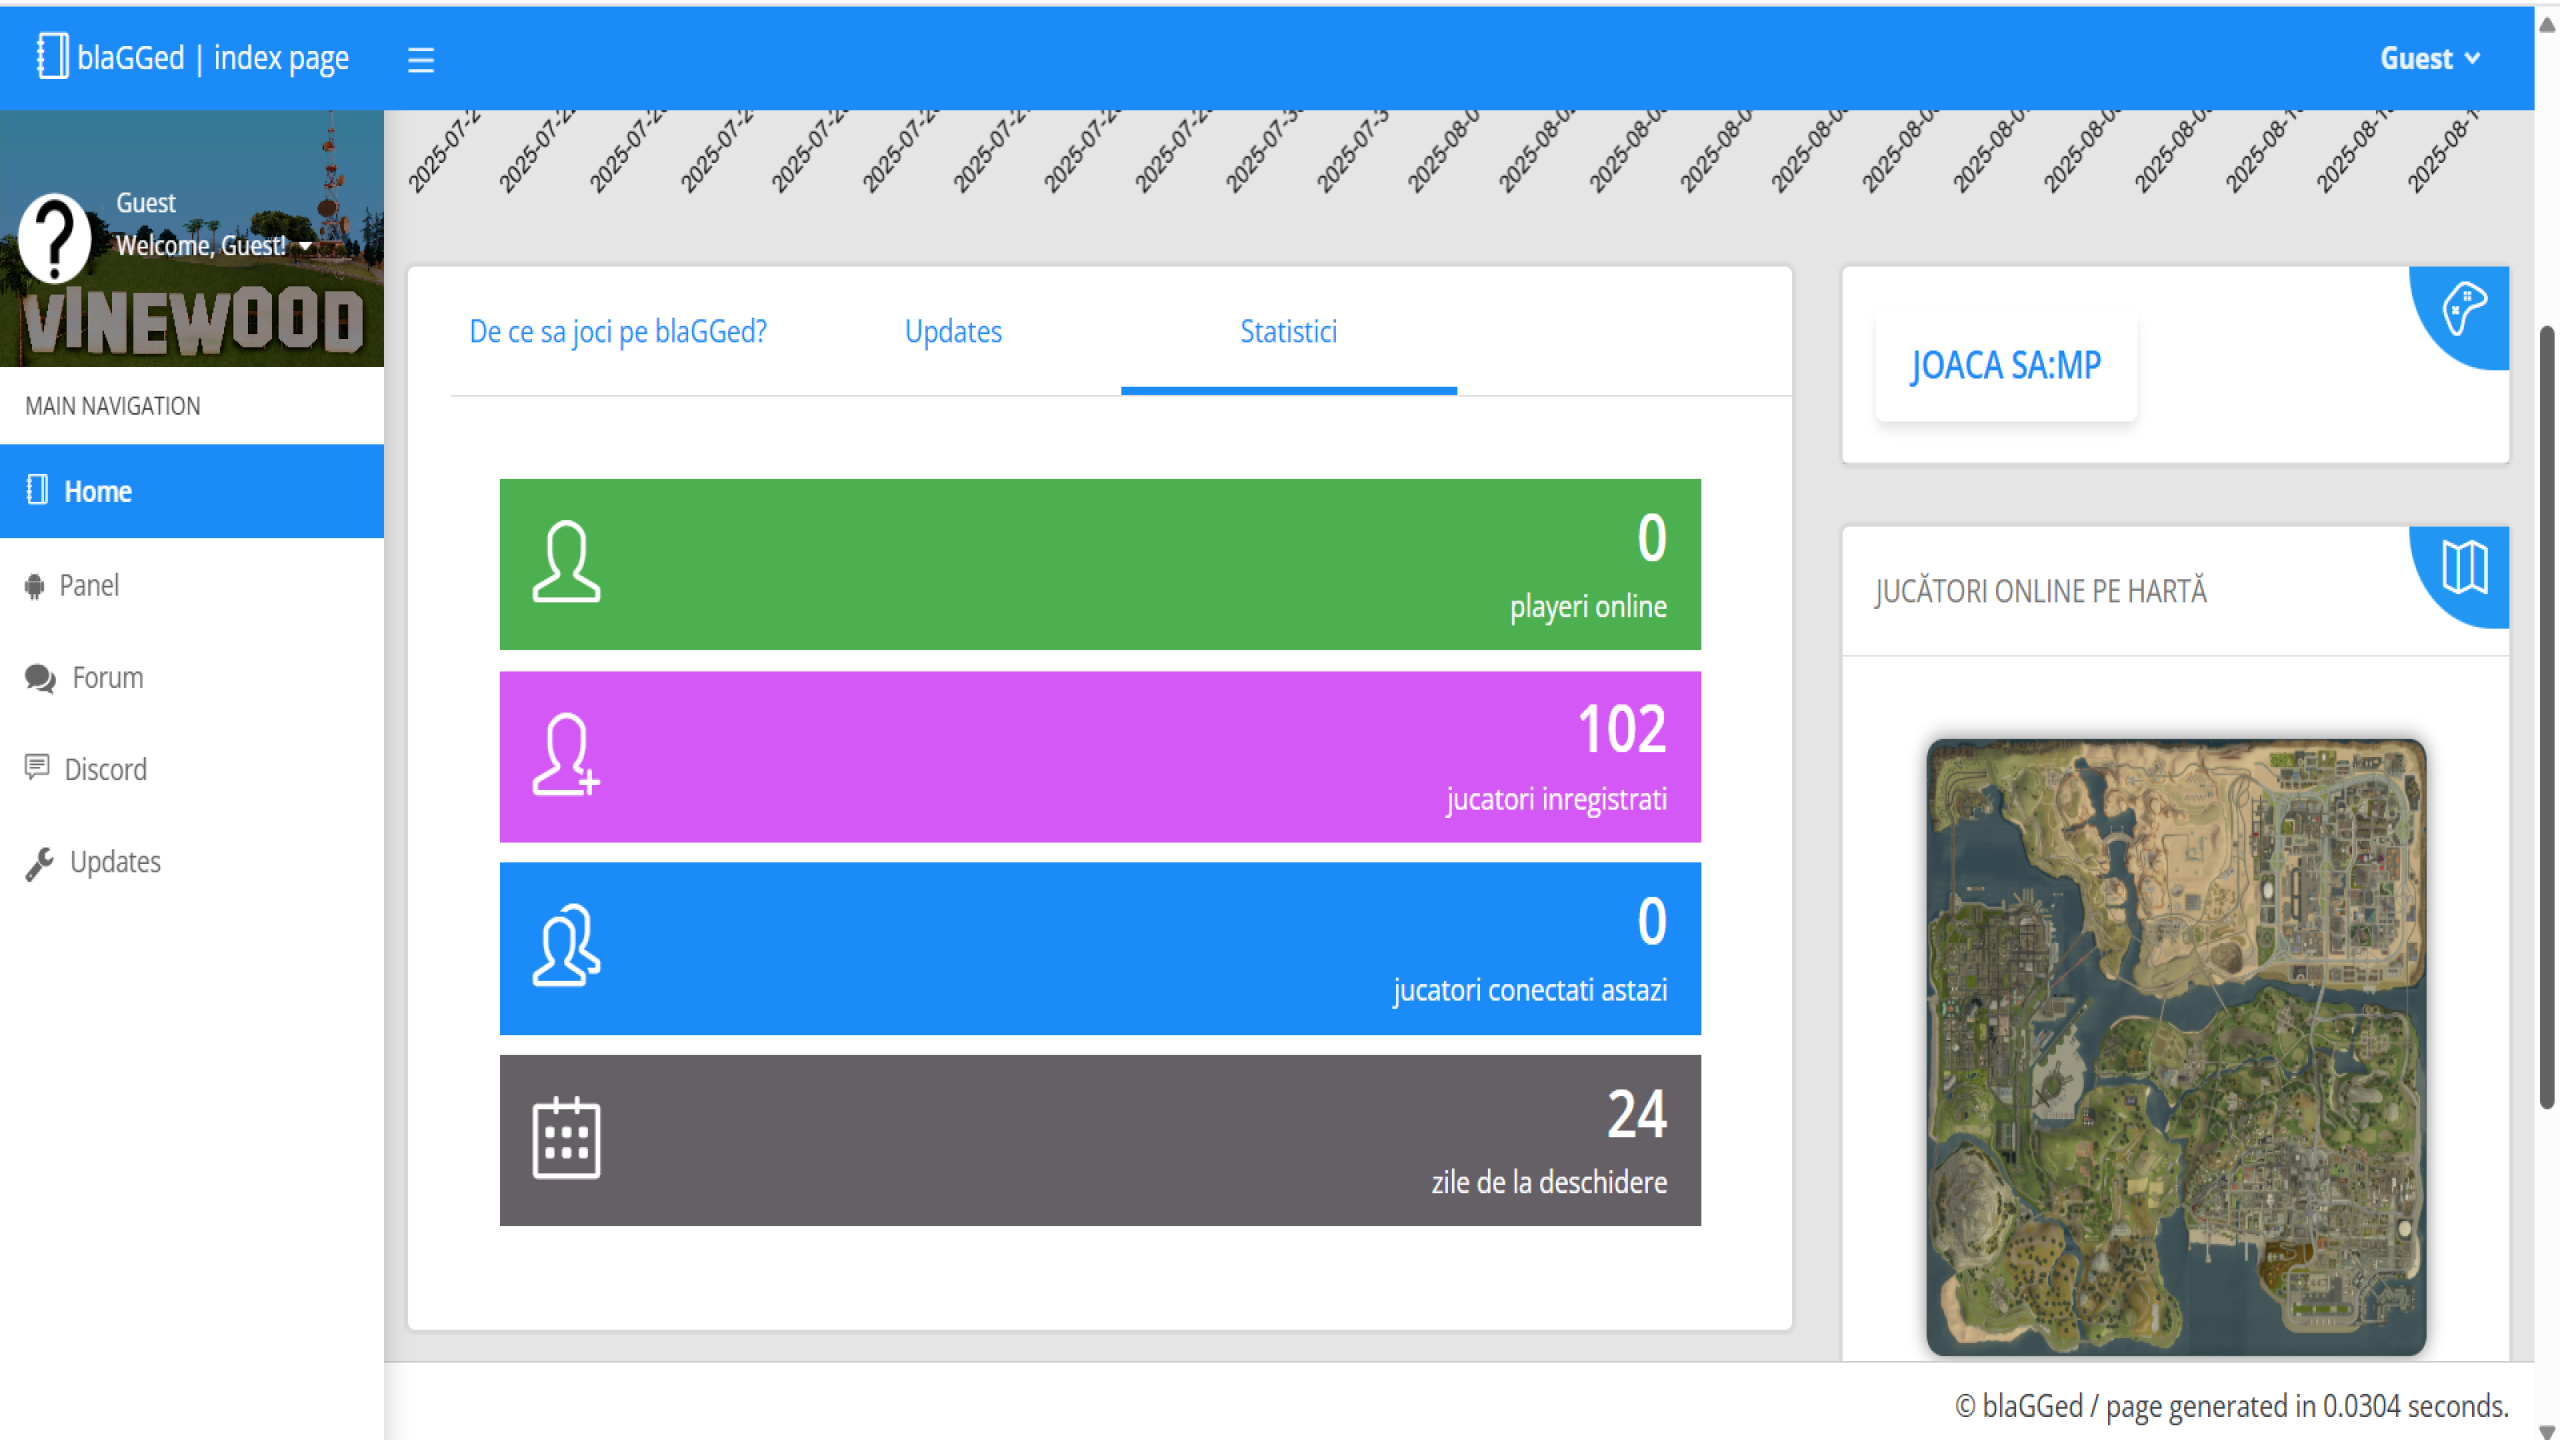
Task: Switch to the Updates tab
Action: 953,332
